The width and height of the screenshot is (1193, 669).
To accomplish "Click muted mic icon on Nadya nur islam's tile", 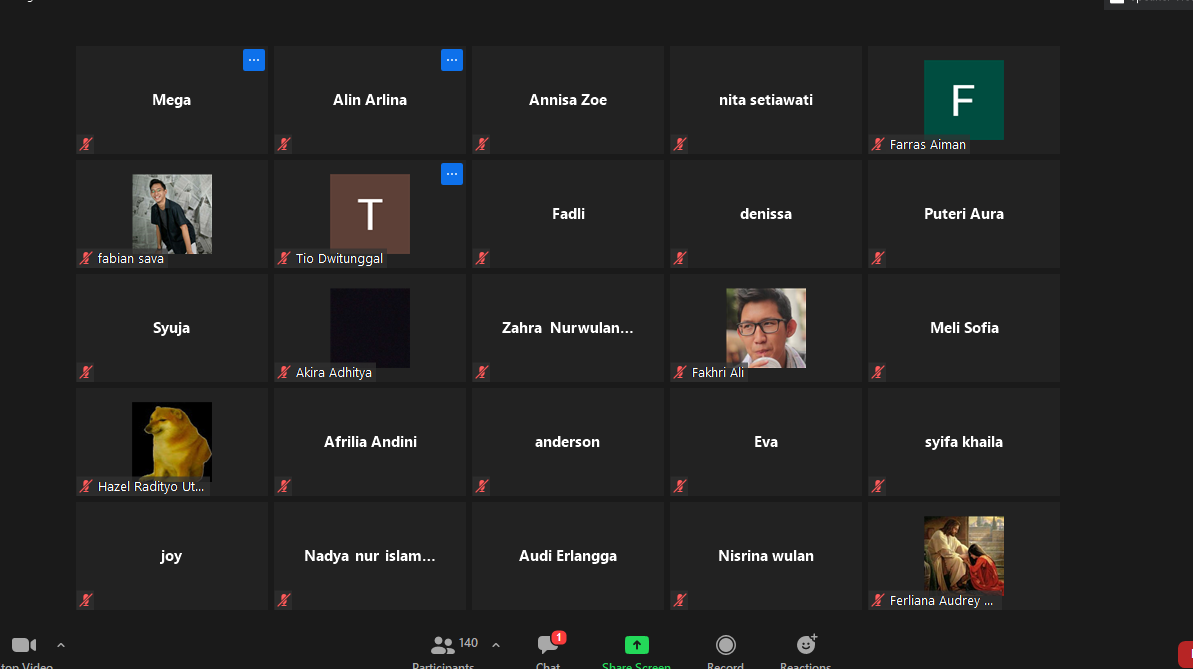I will click(x=284, y=600).
